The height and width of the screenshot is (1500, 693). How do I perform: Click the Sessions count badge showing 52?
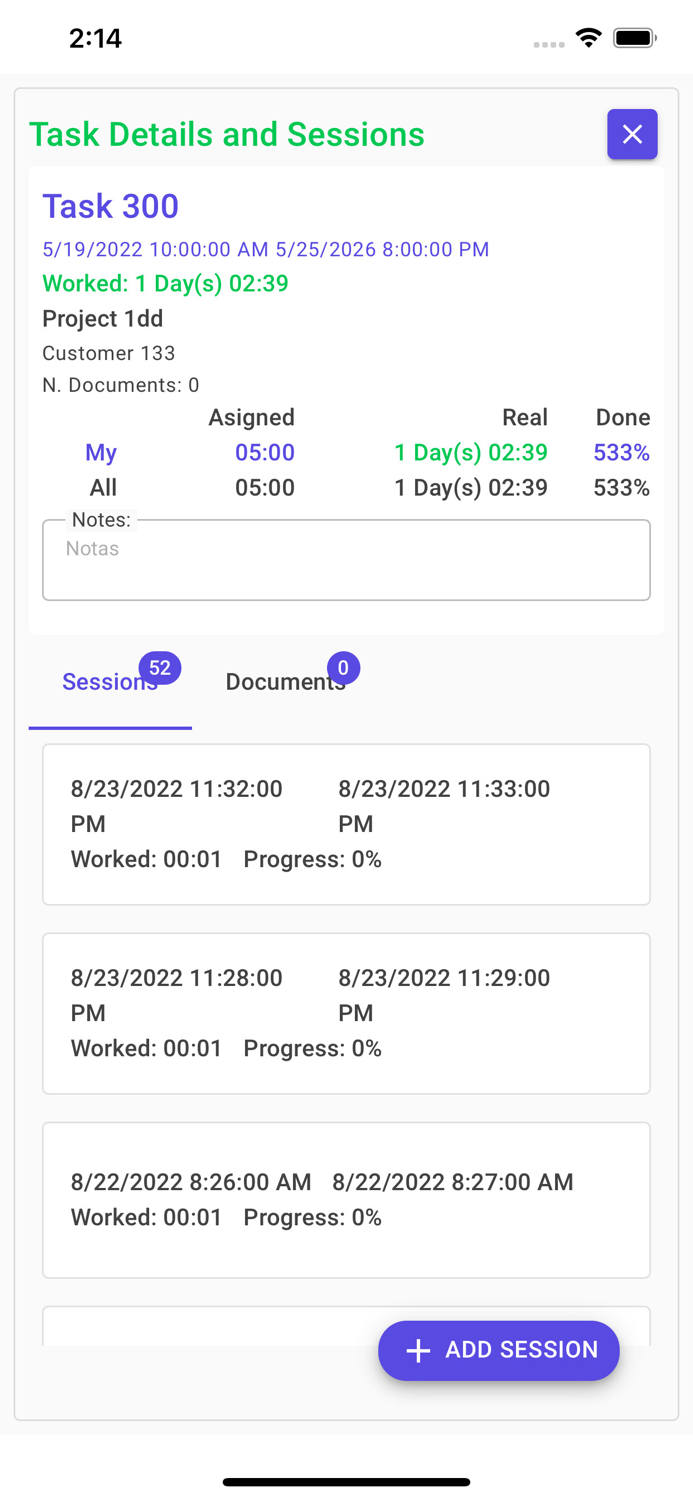[161, 667]
